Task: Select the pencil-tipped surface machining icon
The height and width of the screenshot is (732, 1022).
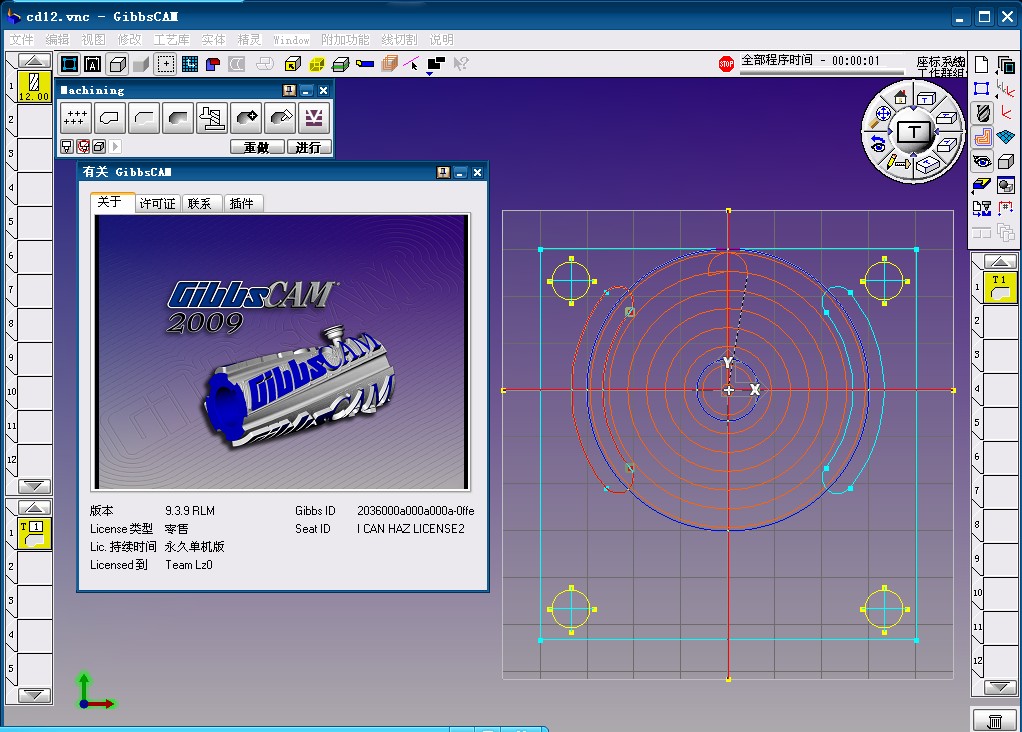Action: click(280, 117)
